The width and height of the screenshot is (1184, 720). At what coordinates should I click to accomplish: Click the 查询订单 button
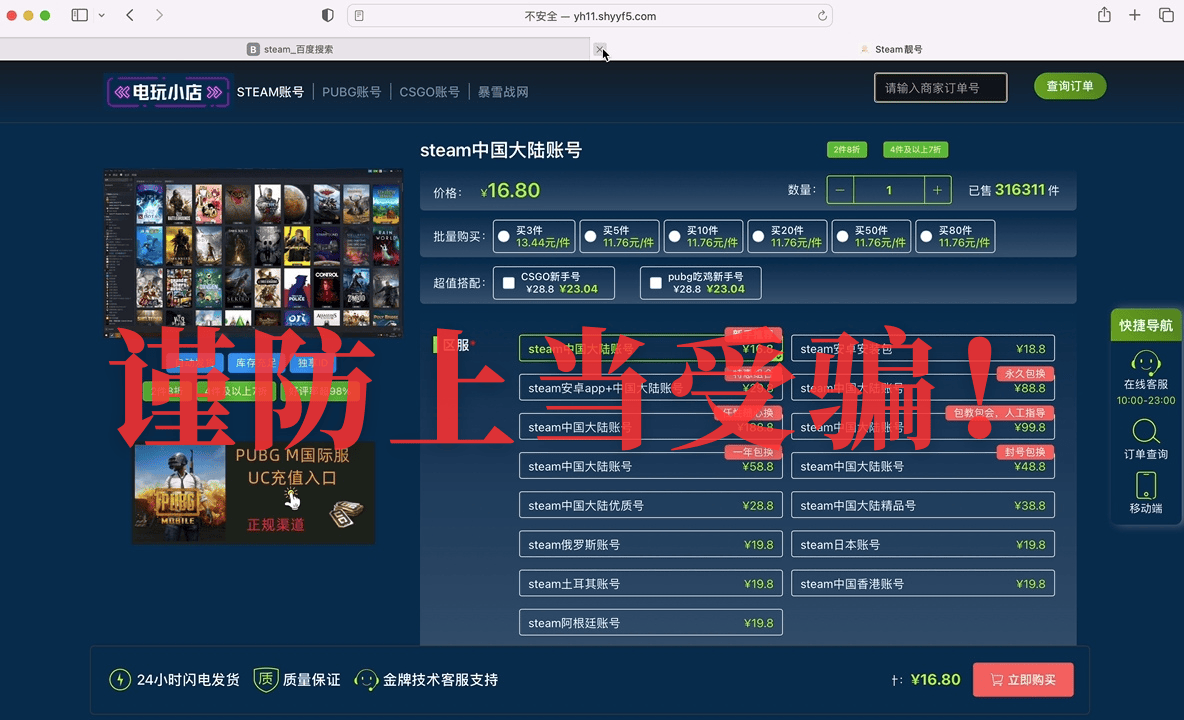[x=1069, y=87]
